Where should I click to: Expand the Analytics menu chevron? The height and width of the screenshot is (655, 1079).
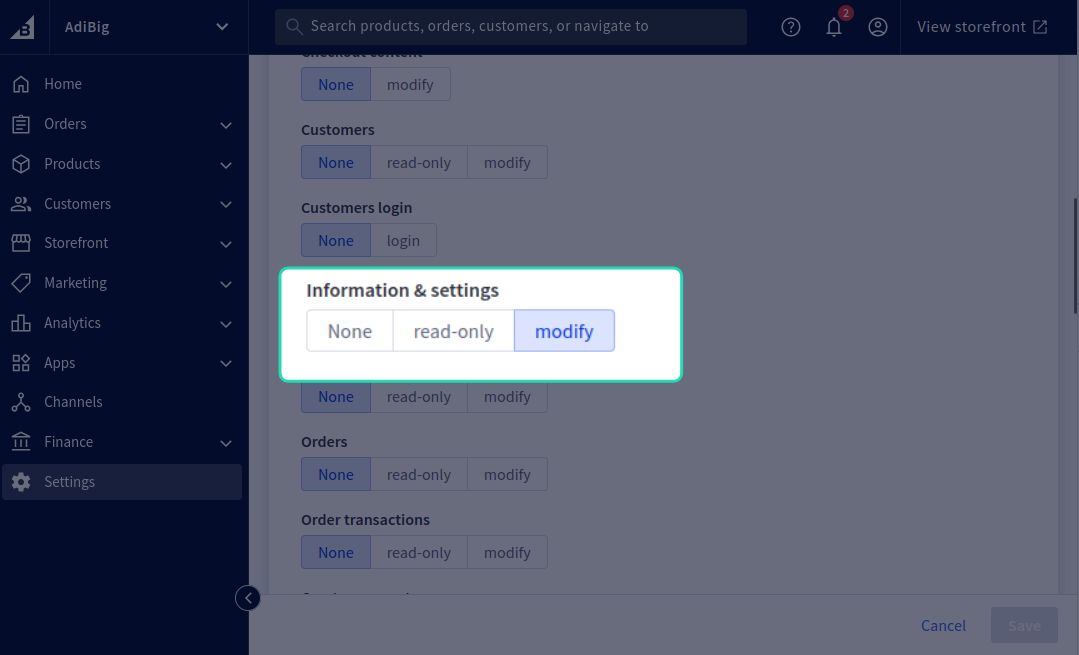coord(226,324)
